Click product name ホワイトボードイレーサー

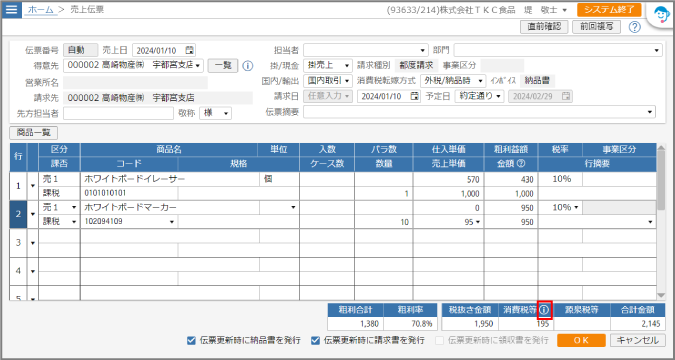tap(135, 180)
